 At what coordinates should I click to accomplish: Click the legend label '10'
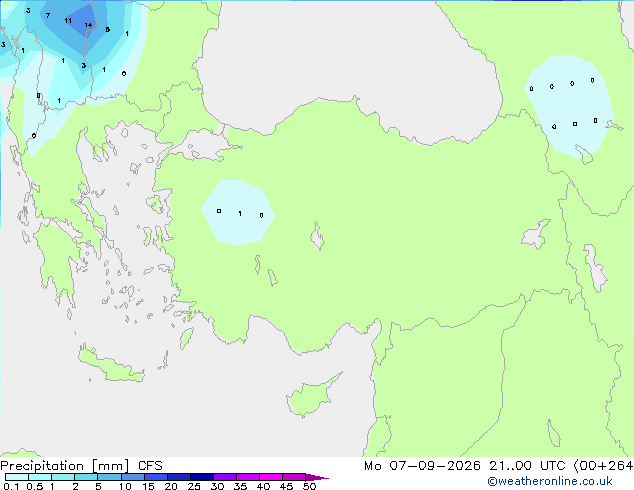125,486
